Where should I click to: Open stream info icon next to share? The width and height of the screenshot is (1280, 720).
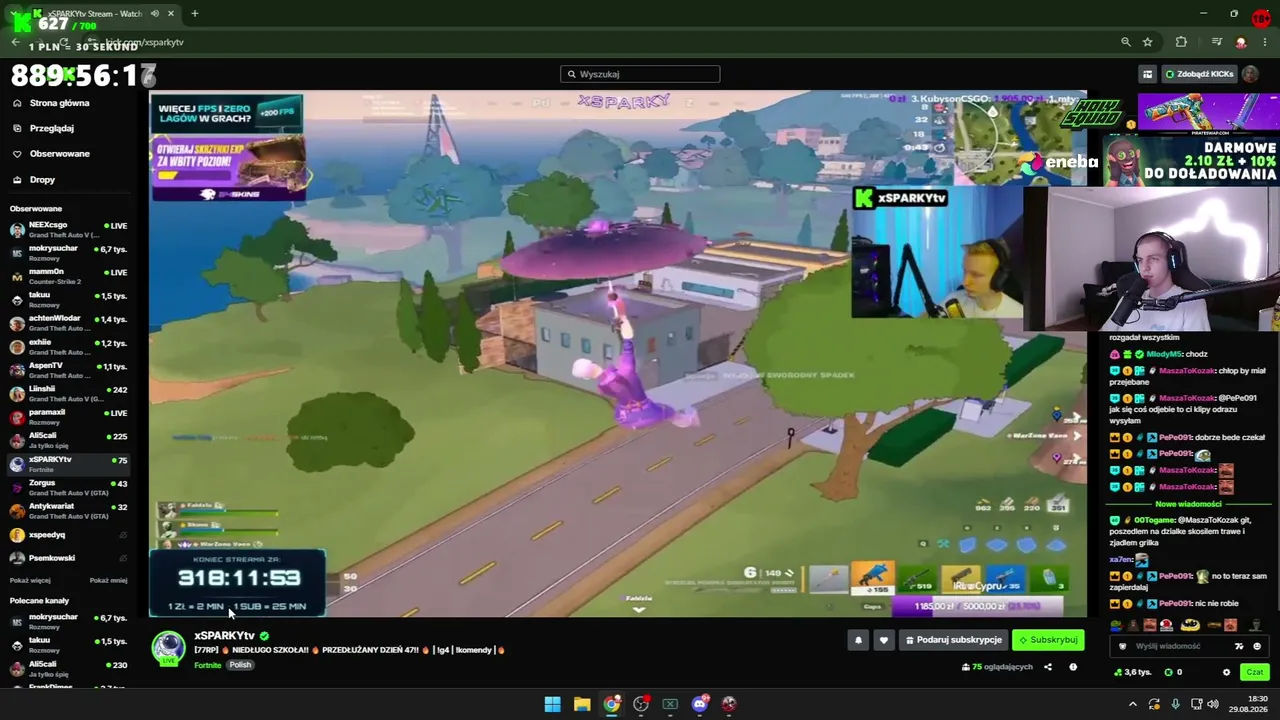1073,667
